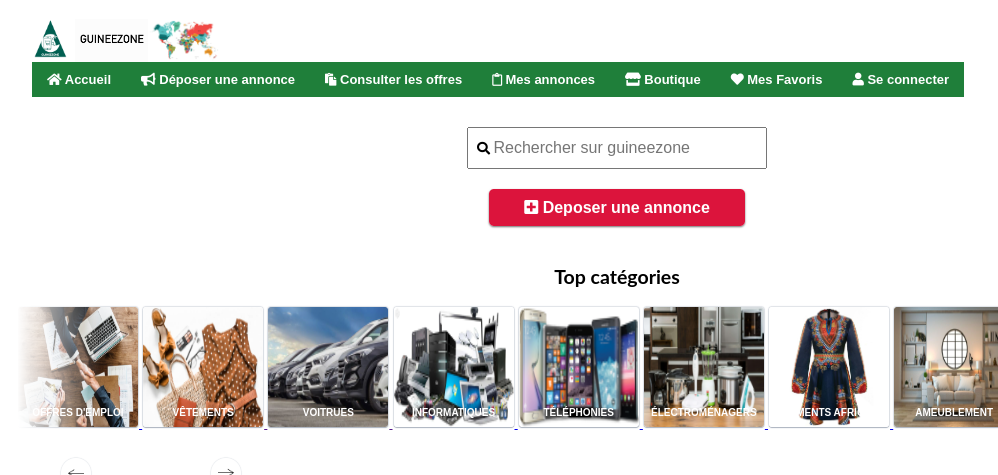Open the Informatiques category card

coord(454,367)
